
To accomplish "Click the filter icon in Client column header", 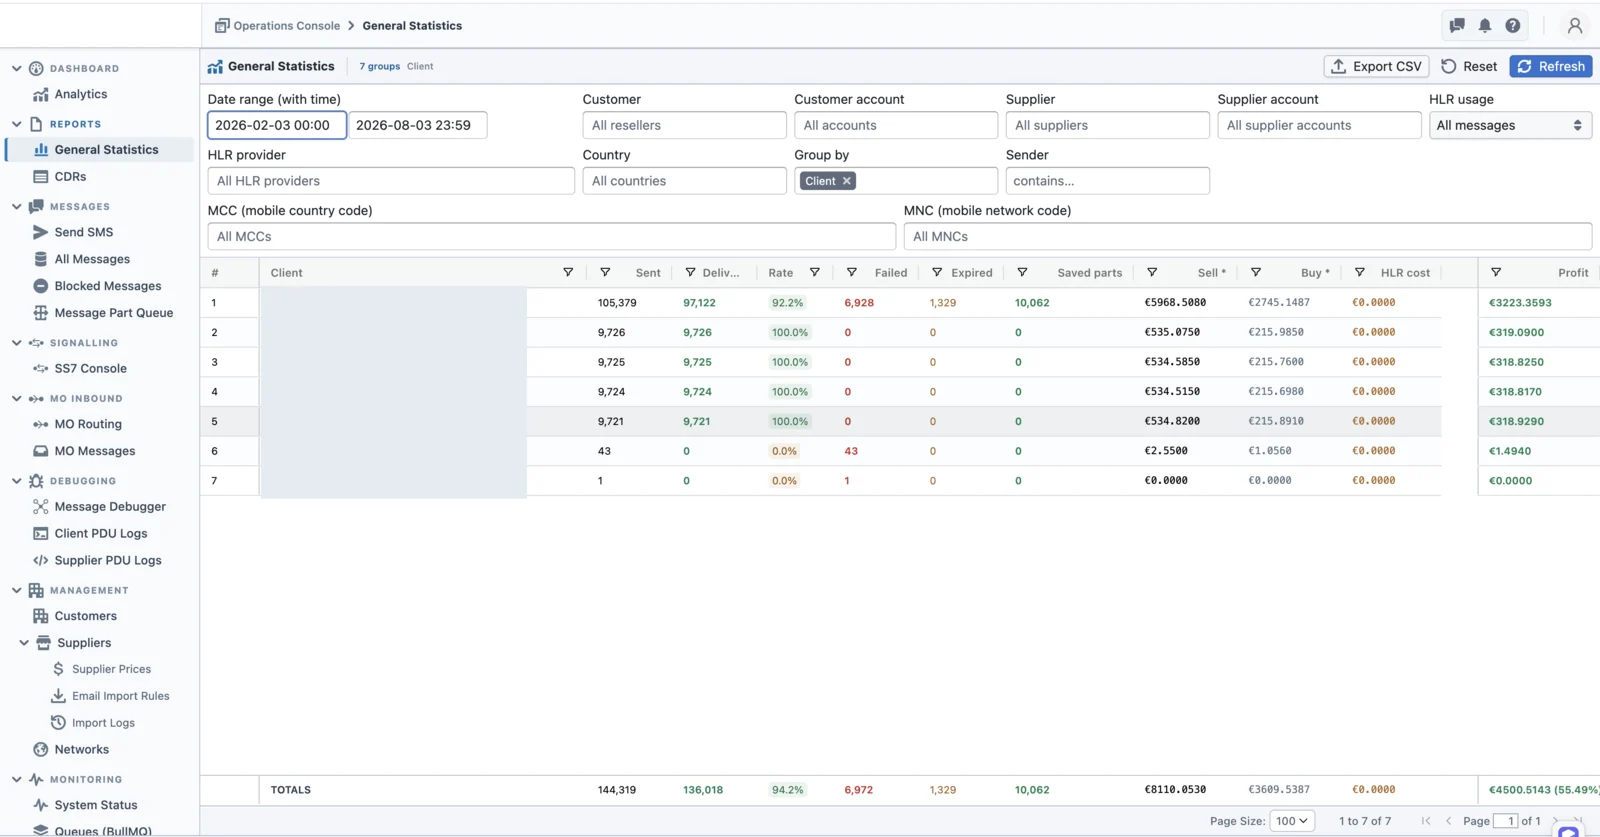I will [x=568, y=273].
